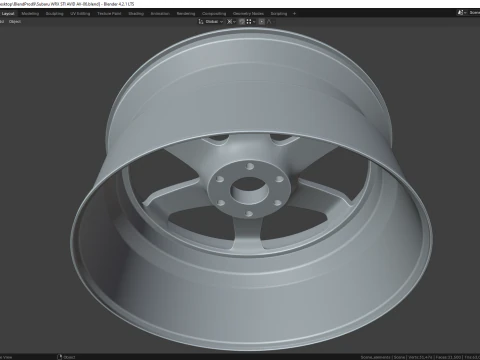Image resolution: width=480 pixels, height=360 pixels.
Task: Open the transform pivot point dropdown
Action: point(231,21)
